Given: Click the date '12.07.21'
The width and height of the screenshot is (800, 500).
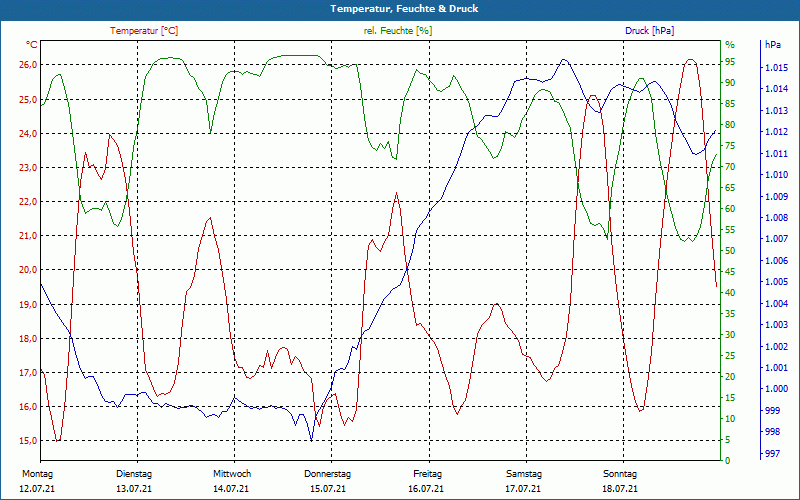Looking at the screenshot, I should [x=37, y=489].
